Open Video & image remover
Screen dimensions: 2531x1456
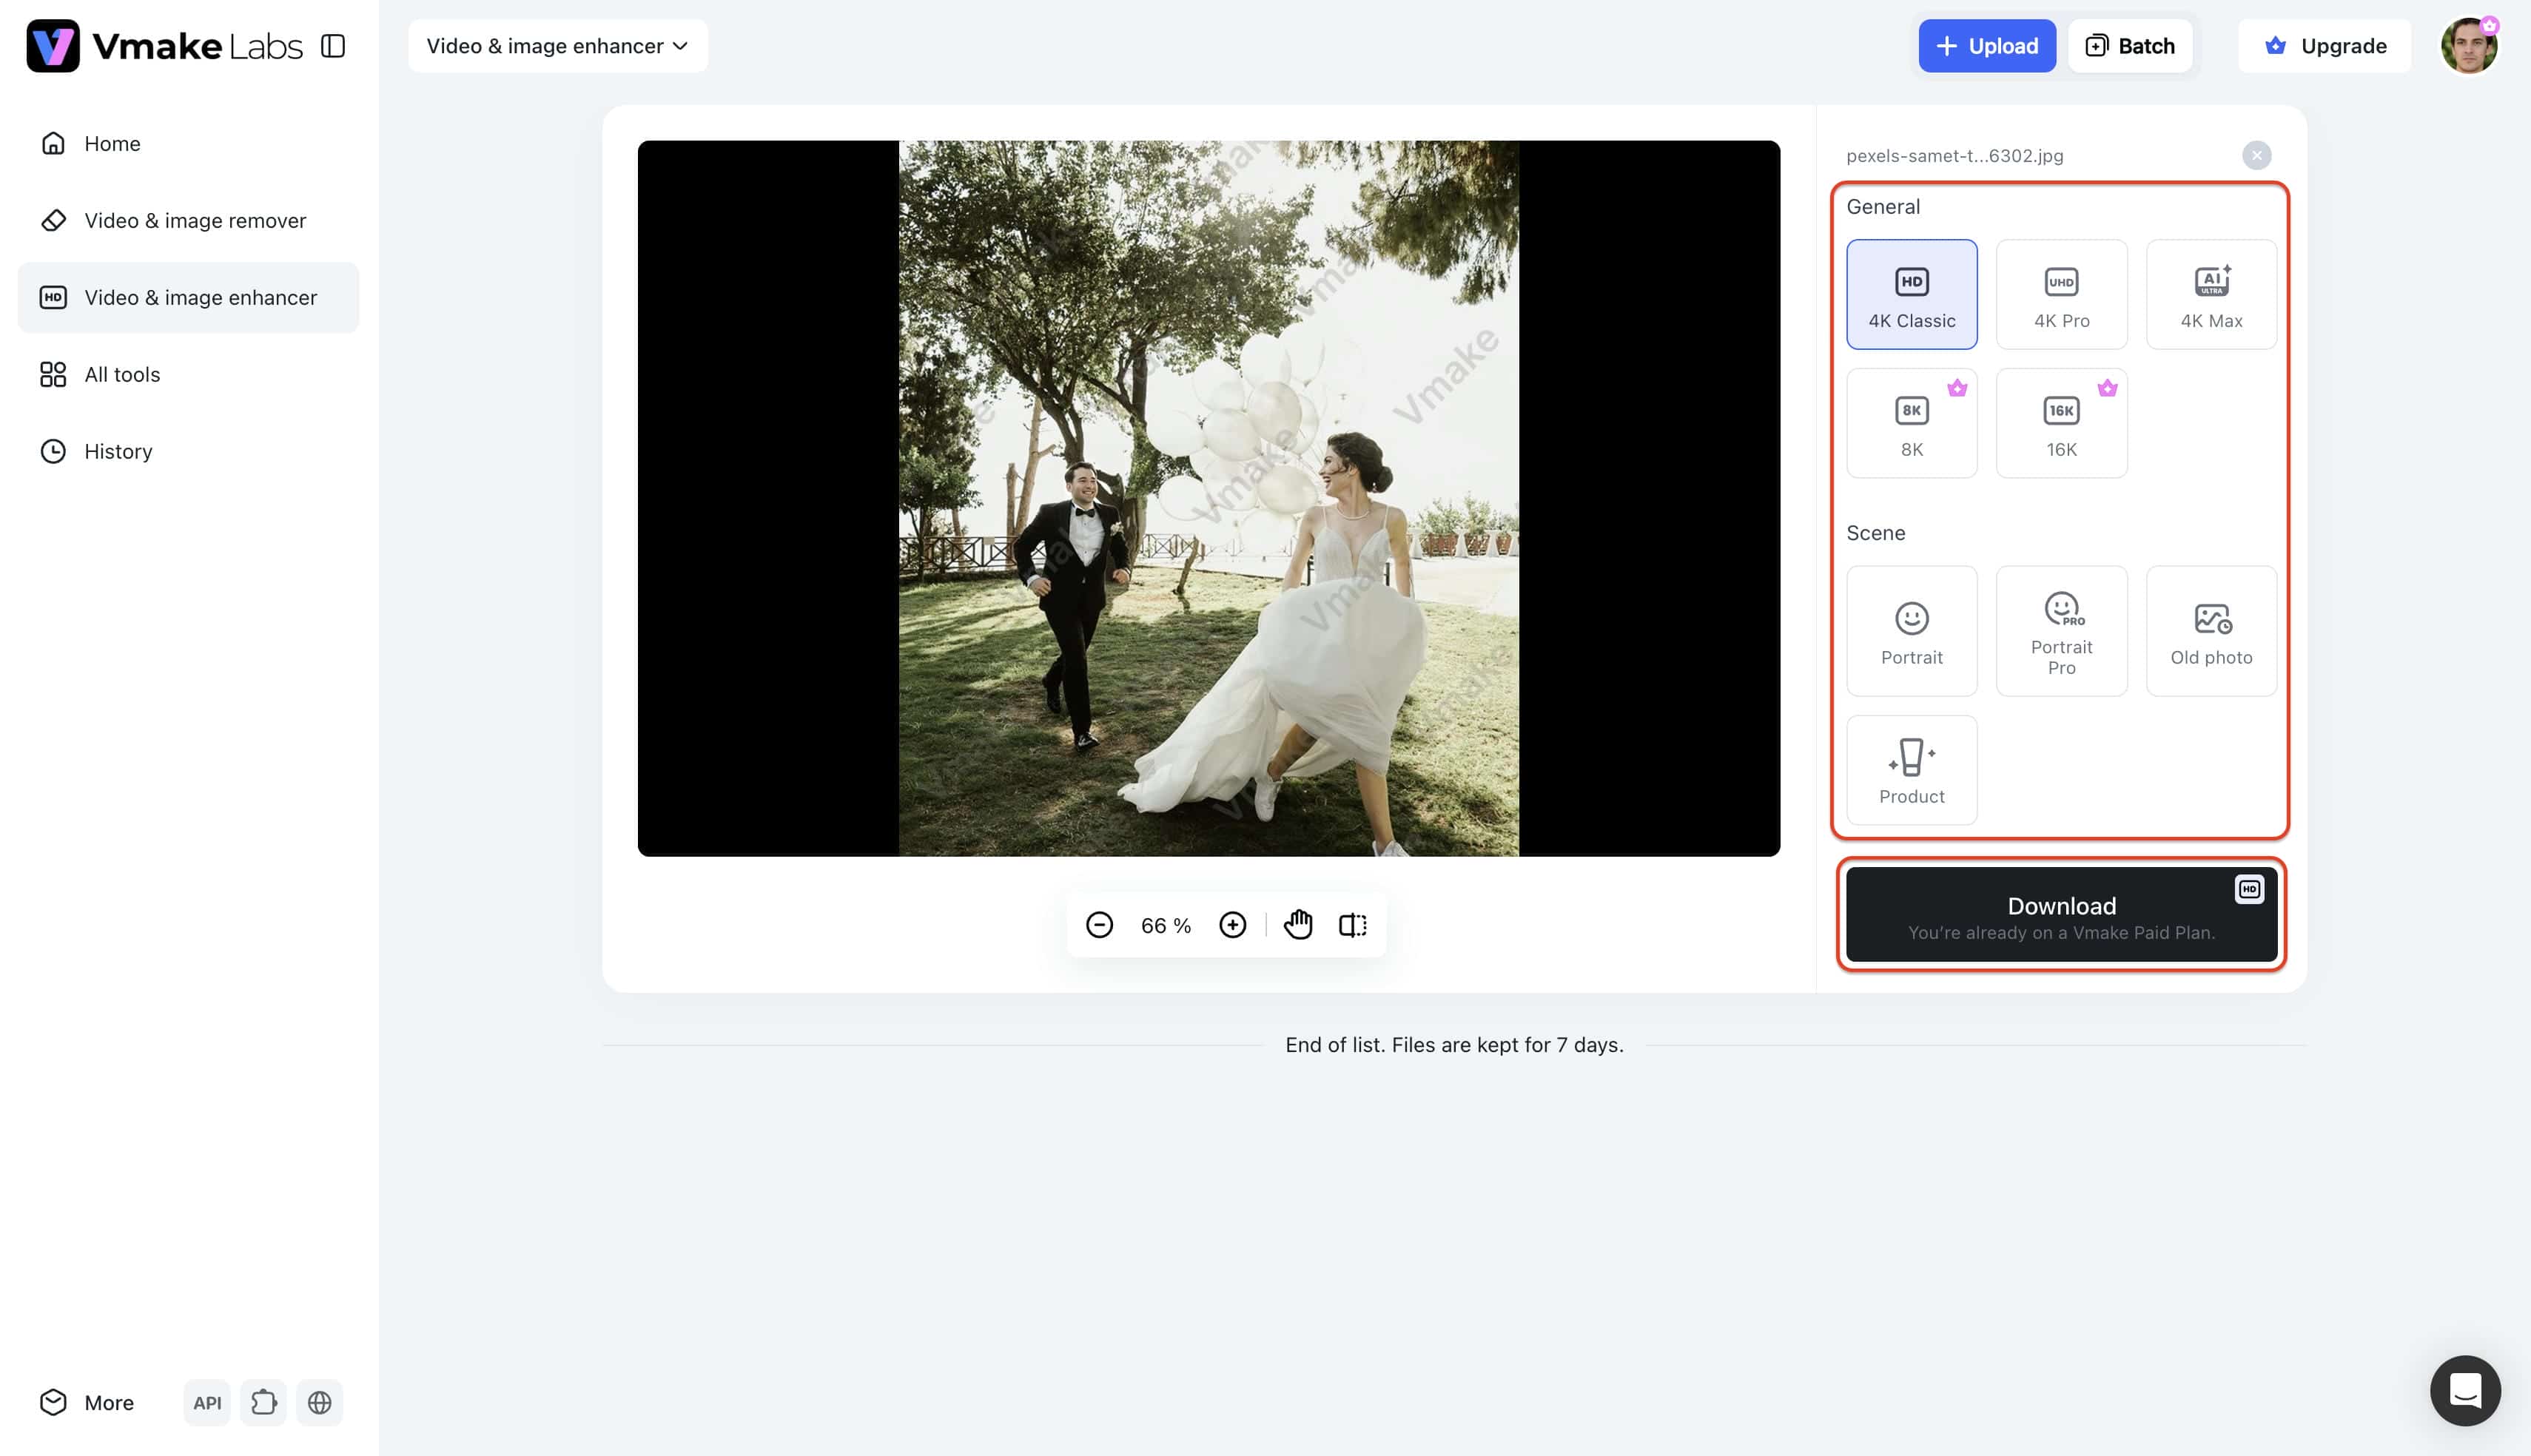pos(188,220)
